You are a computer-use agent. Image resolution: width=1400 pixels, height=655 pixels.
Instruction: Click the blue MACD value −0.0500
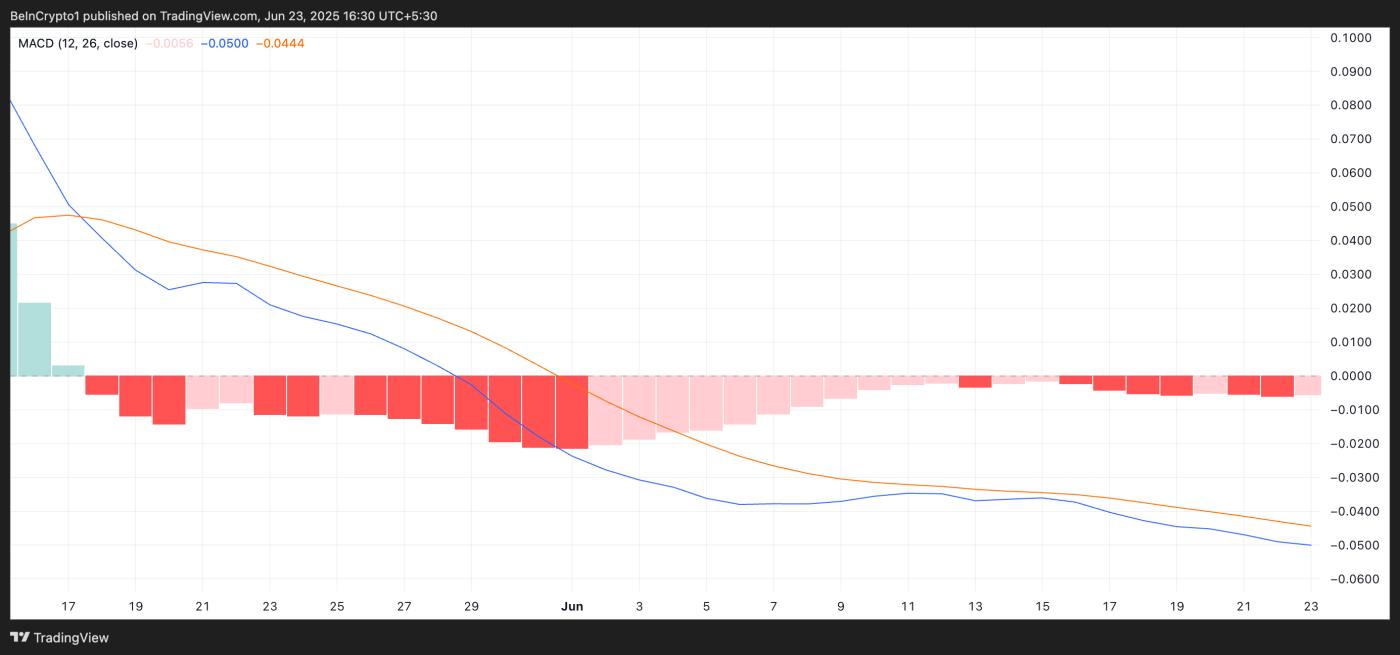coord(225,43)
